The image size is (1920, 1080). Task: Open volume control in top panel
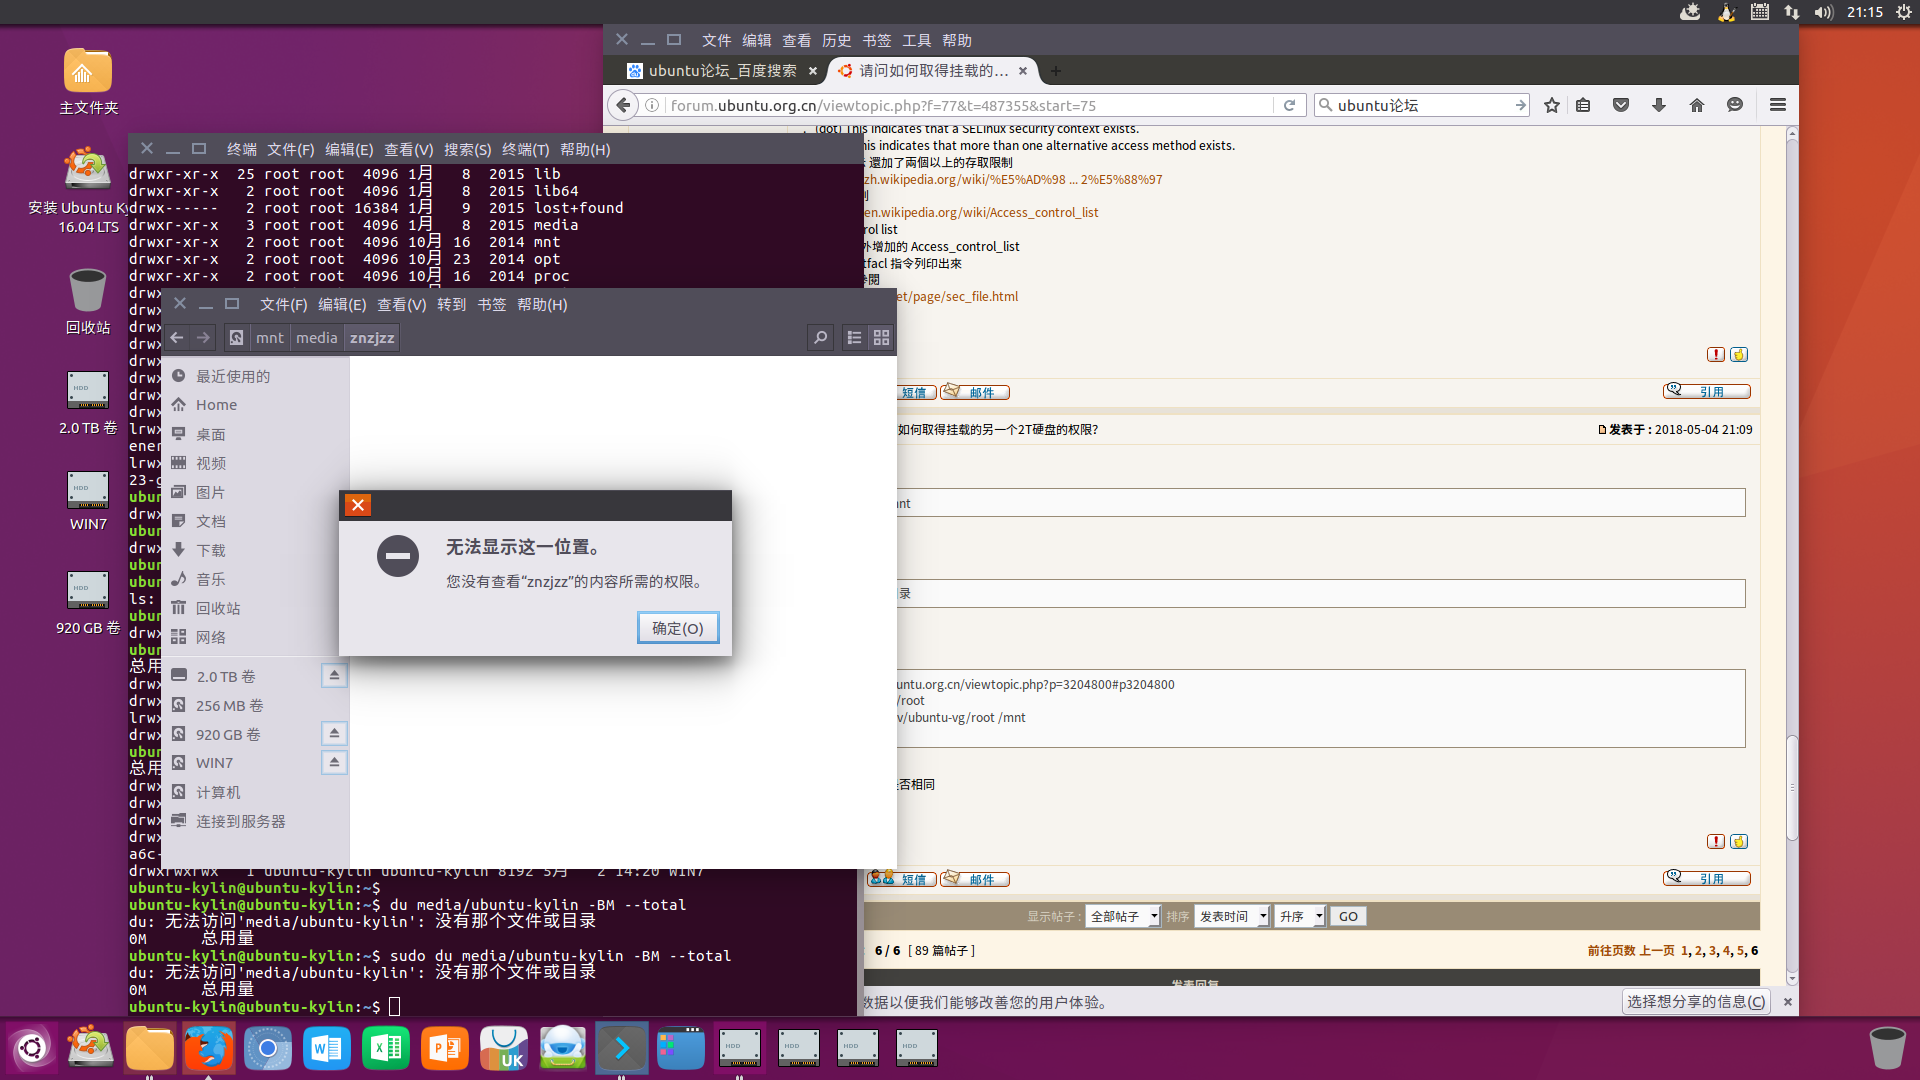1824,12
